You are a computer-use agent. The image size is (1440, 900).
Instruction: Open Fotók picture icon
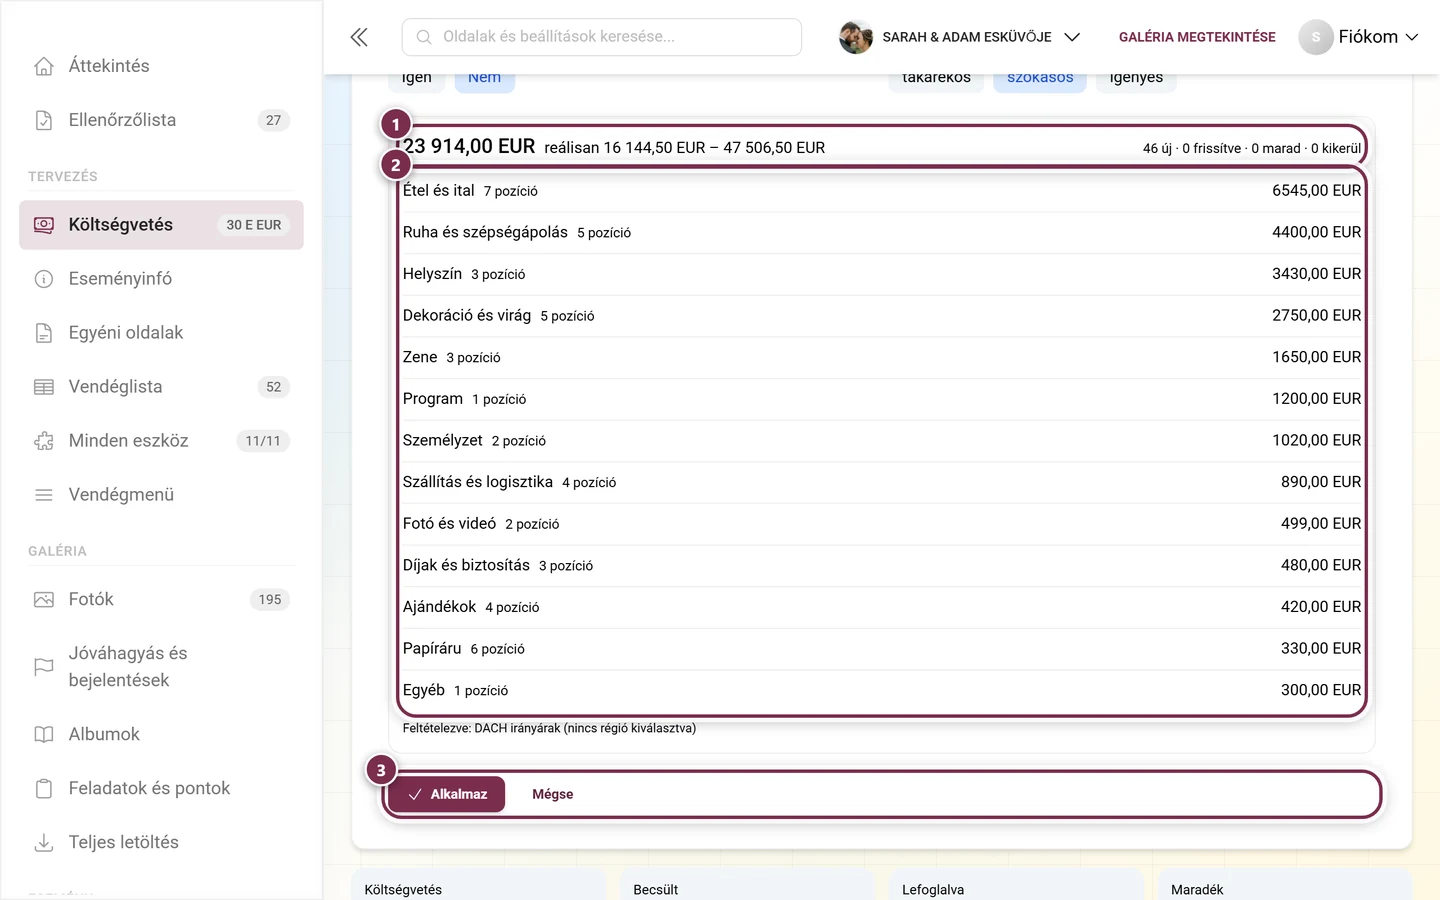(x=44, y=600)
